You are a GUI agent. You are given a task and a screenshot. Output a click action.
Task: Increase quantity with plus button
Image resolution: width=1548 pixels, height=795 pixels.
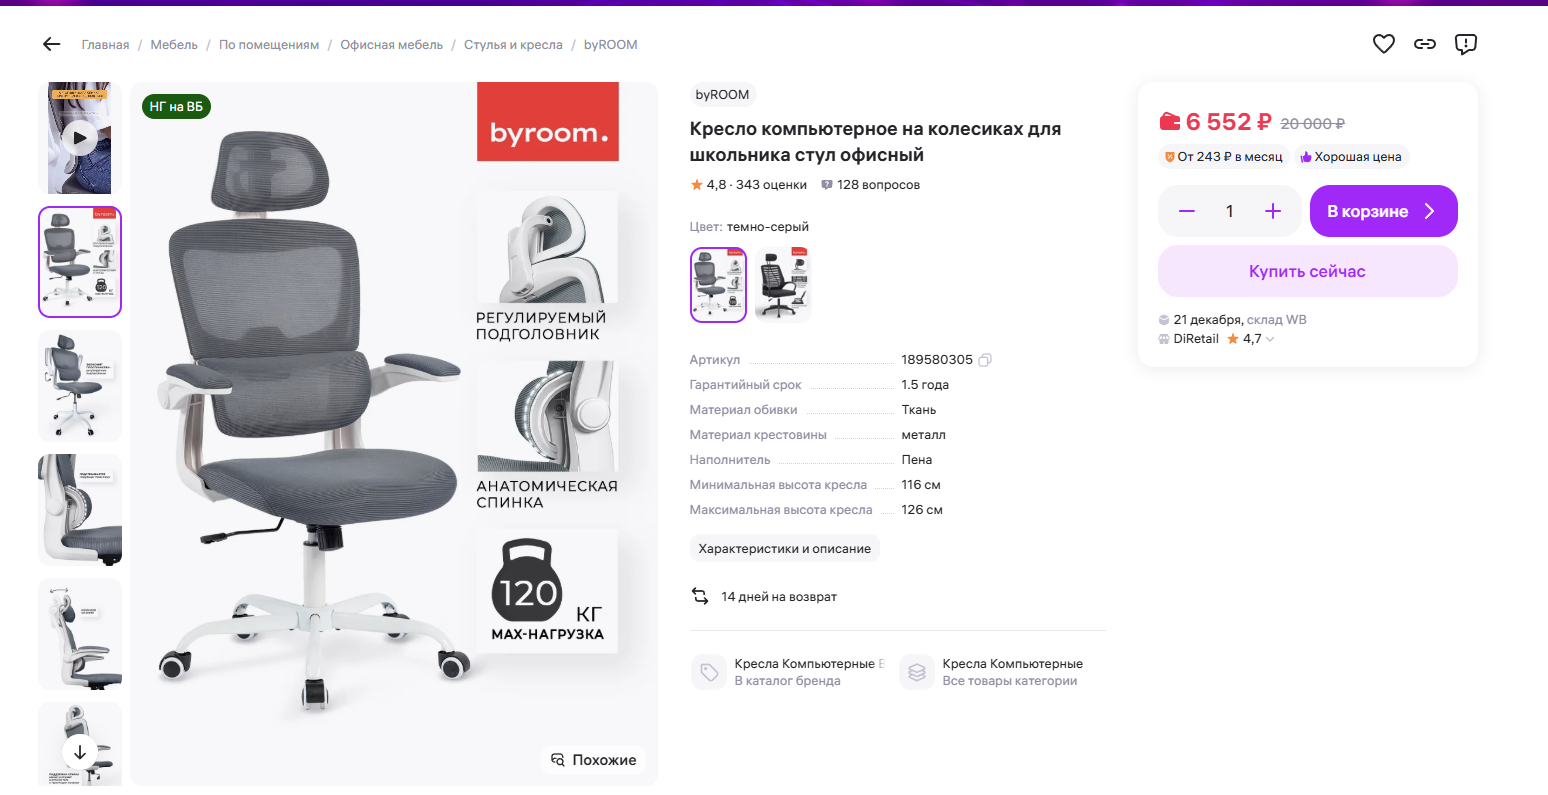click(1273, 211)
